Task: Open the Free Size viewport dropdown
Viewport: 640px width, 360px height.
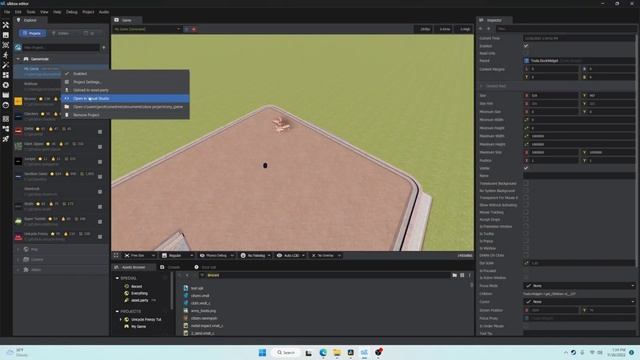Action: [x=140, y=256]
